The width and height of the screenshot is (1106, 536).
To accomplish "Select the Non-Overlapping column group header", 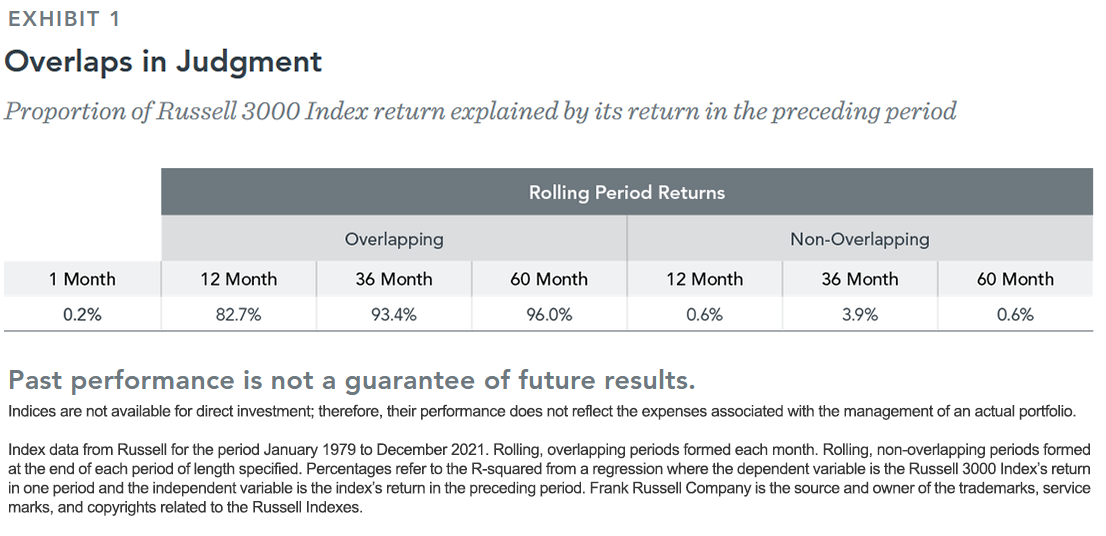I will pyautogui.click(x=860, y=239).
